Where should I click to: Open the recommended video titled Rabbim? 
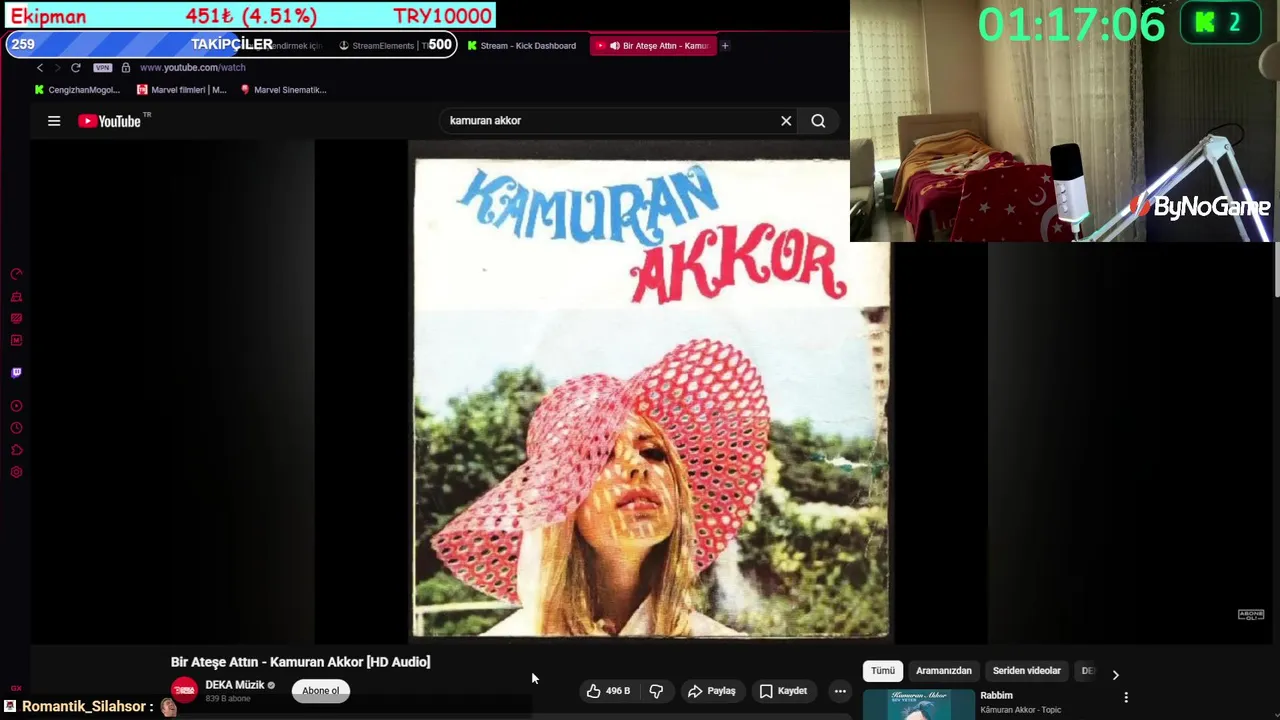996,695
